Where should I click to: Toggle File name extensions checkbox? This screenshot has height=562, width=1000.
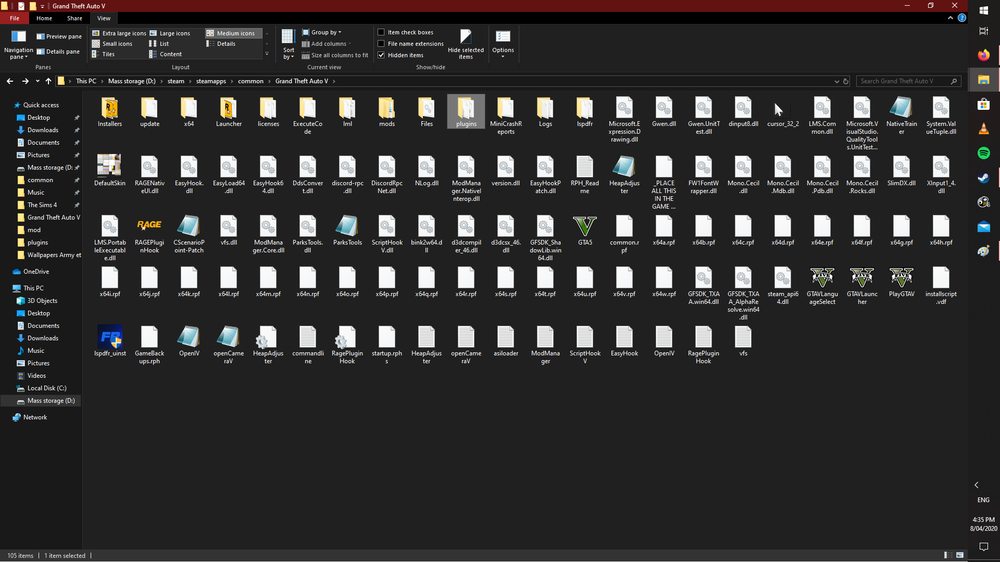[381, 44]
